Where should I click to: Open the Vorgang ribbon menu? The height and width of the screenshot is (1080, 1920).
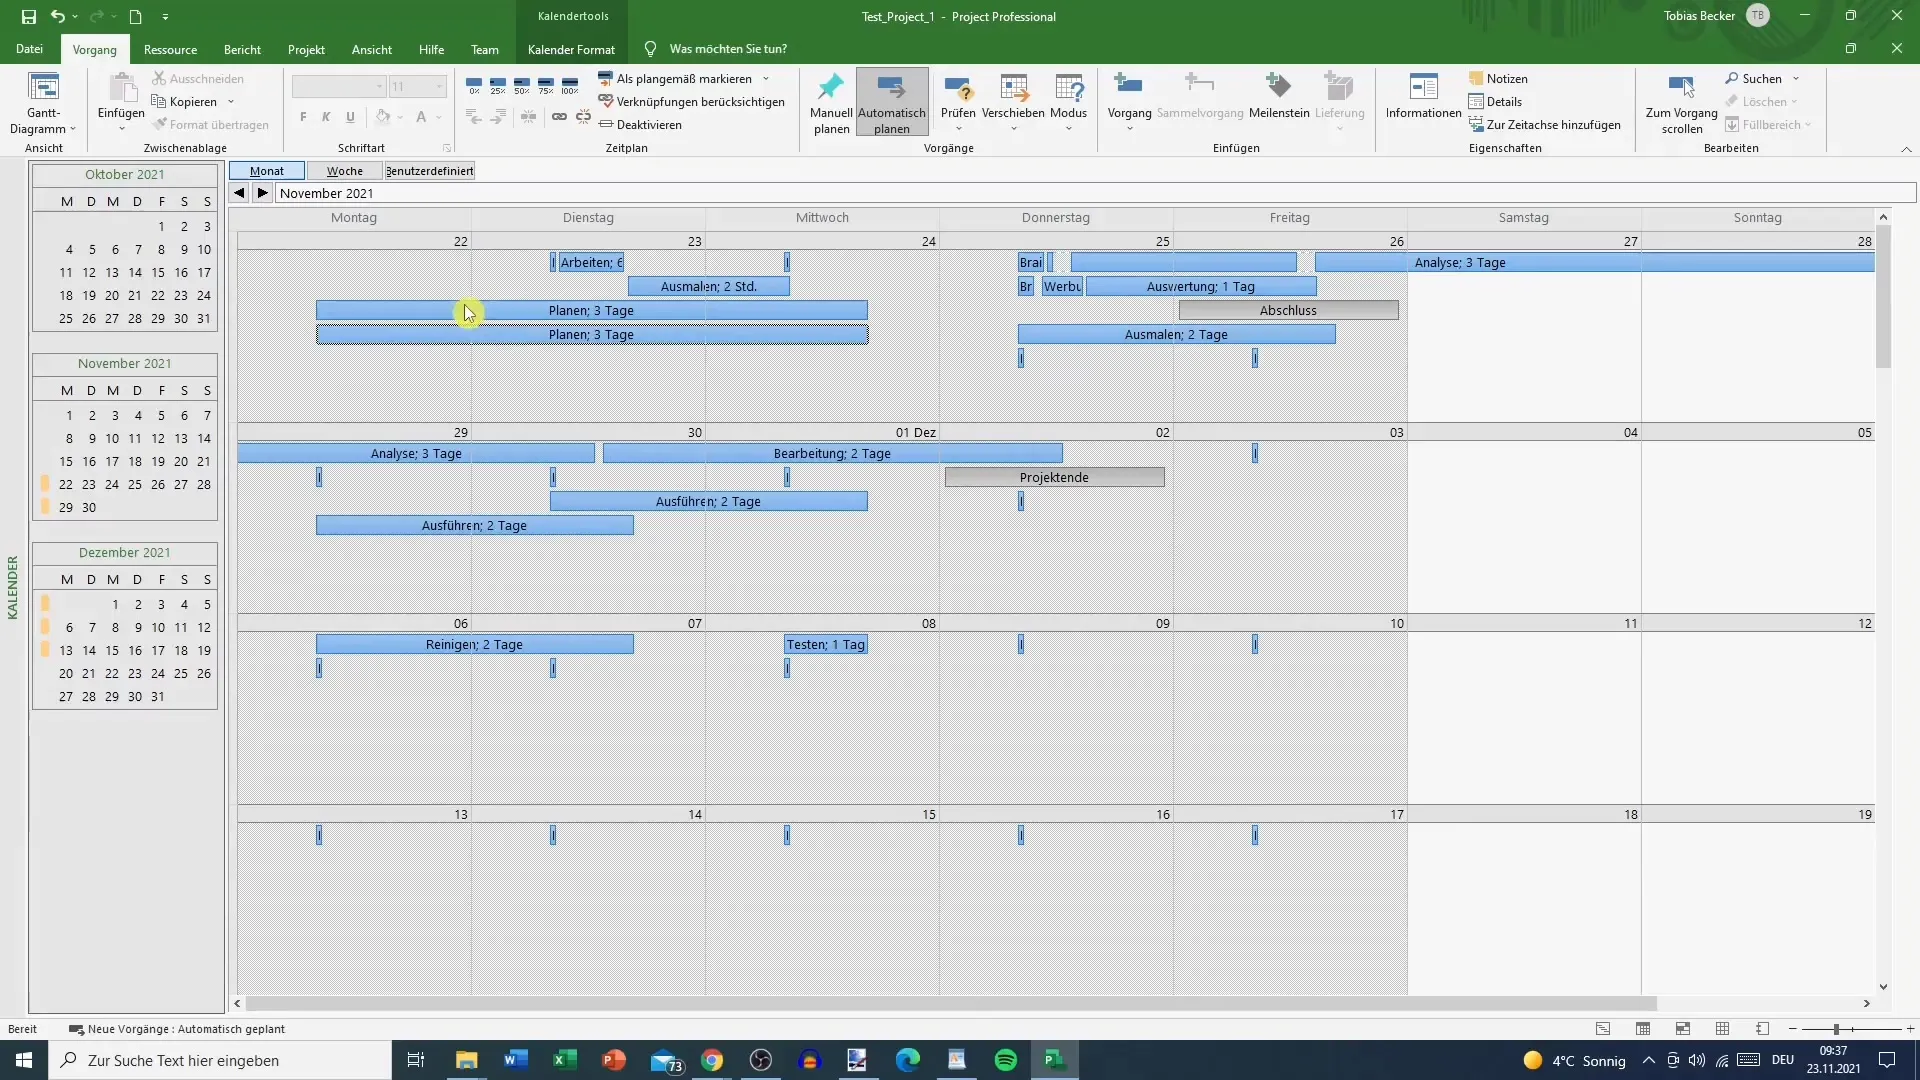[94, 49]
